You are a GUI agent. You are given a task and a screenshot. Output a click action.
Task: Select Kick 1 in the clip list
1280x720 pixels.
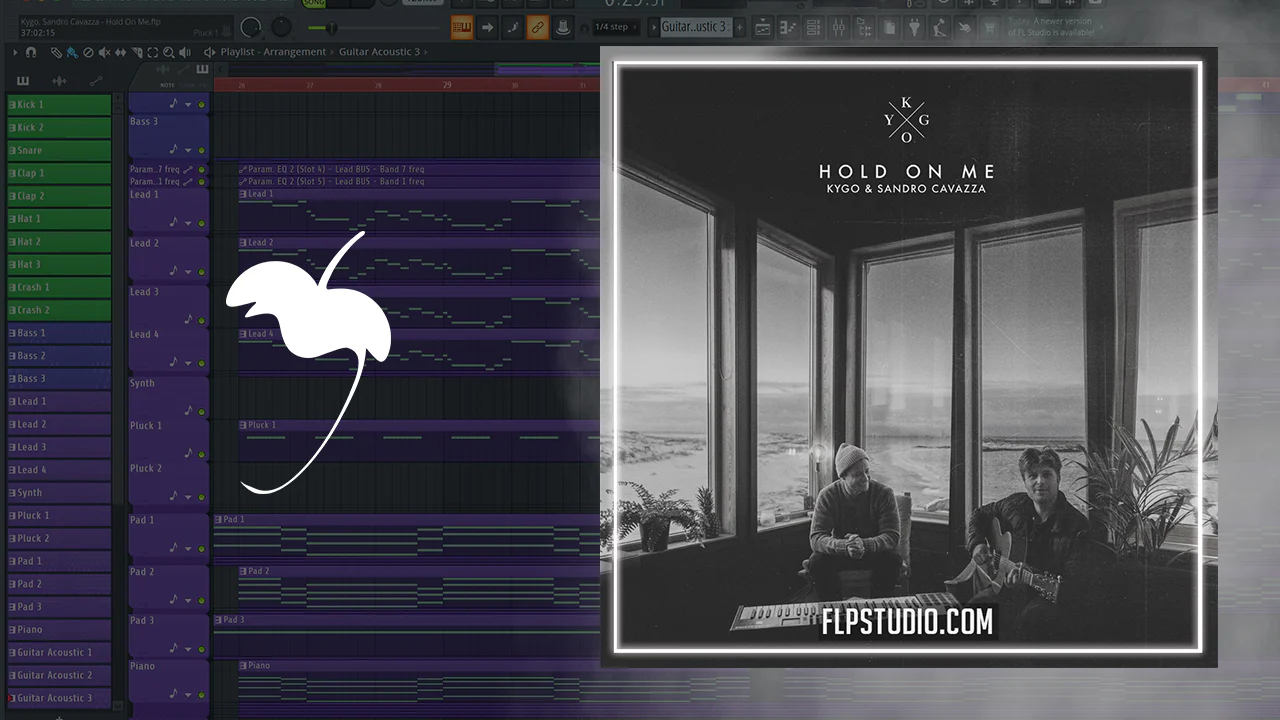click(x=59, y=104)
